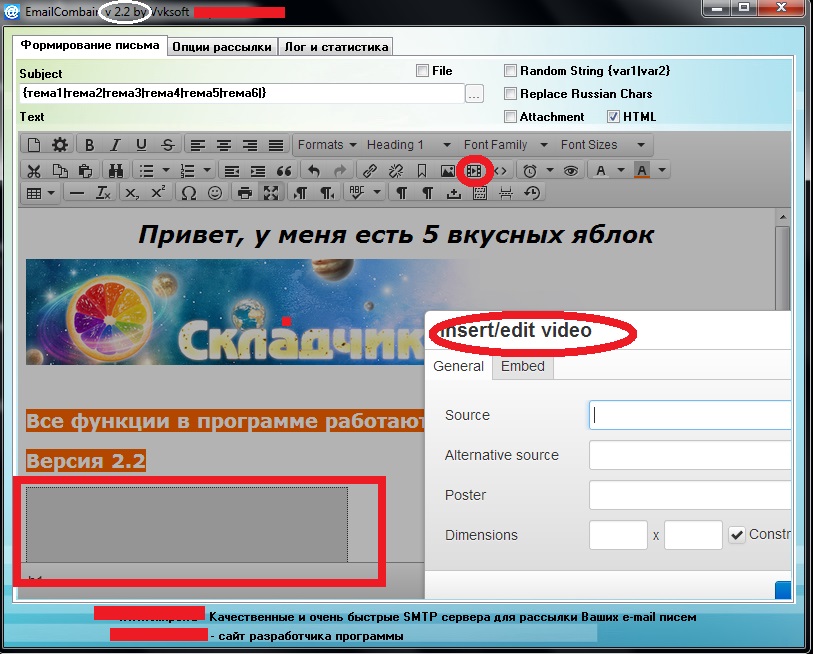Screen dimensions: 813x654
Task: Click the Alternative source field
Action: (690, 455)
